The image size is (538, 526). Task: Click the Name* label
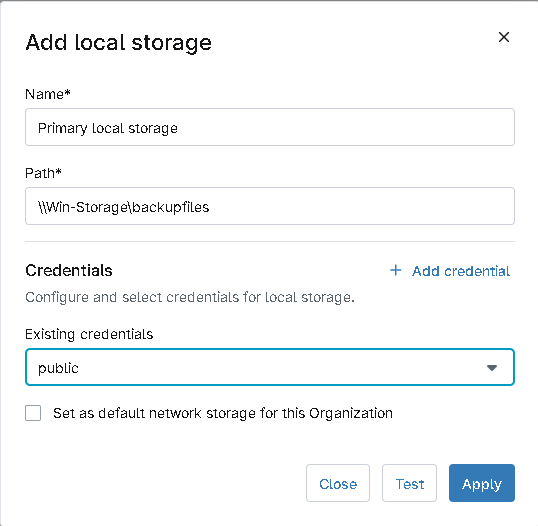pyautogui.click(x=48, y=94)
